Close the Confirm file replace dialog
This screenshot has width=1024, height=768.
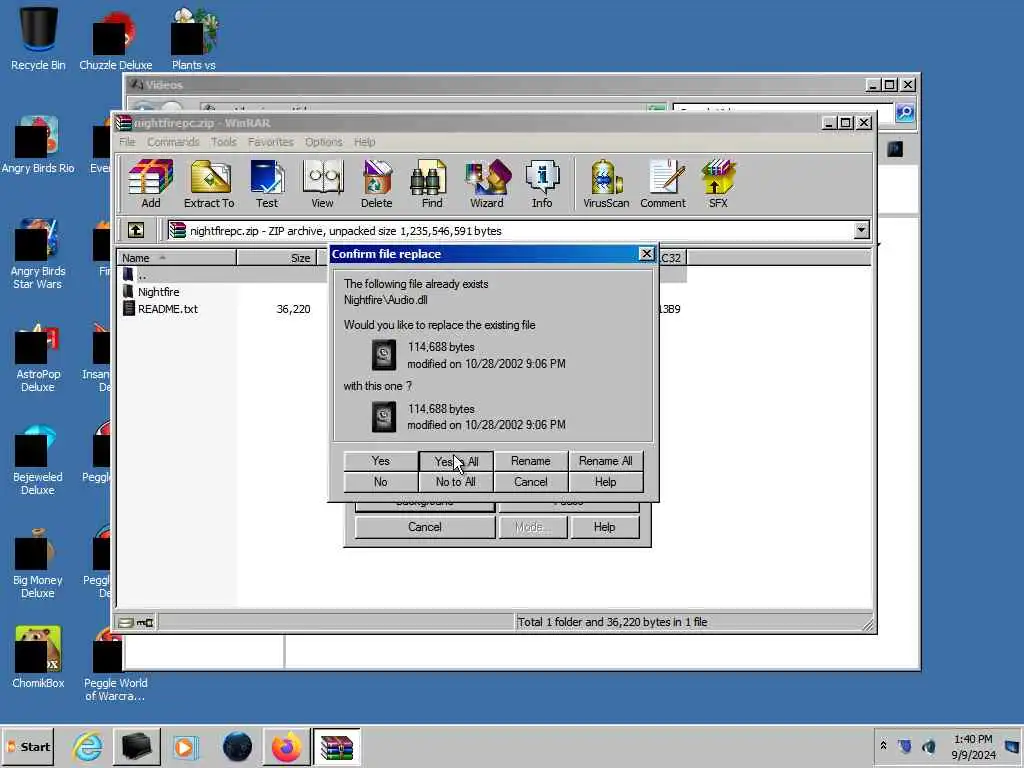coord(647,253)
